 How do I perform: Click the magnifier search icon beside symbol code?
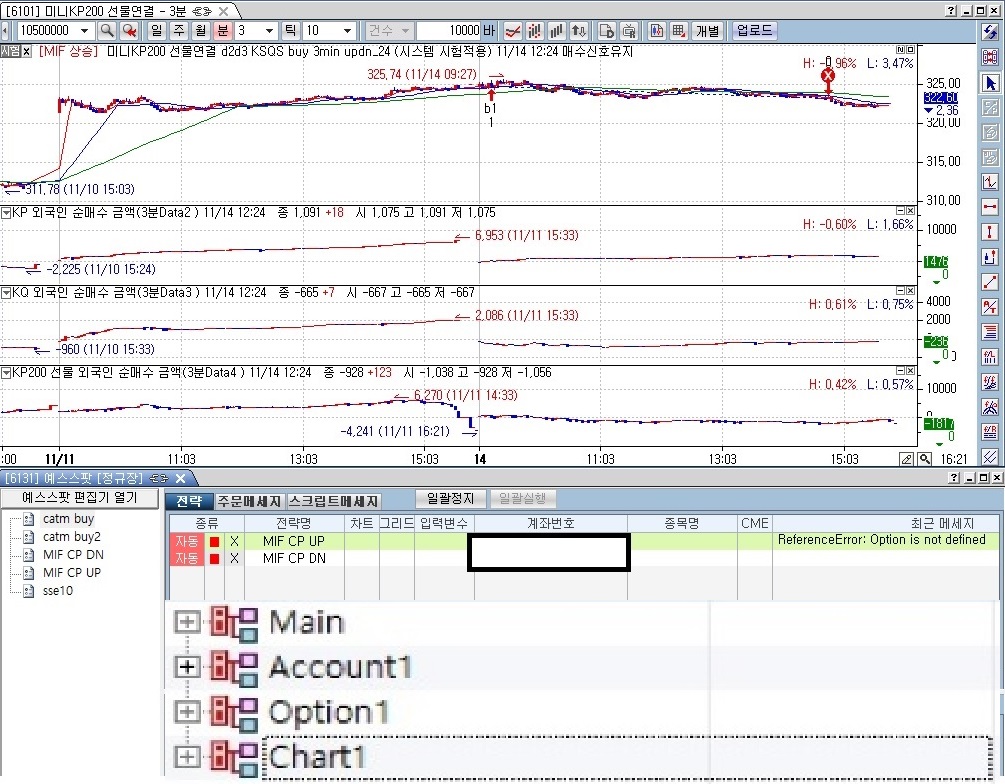point(107,31)
